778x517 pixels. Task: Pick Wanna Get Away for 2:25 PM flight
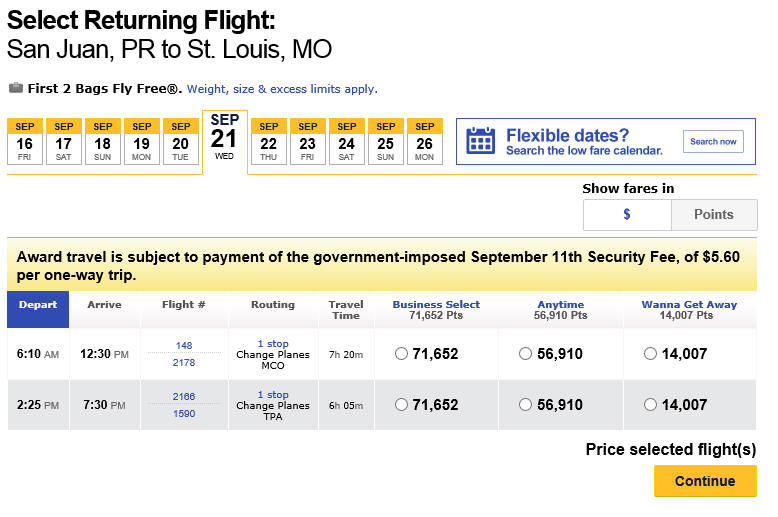point(650,405)
